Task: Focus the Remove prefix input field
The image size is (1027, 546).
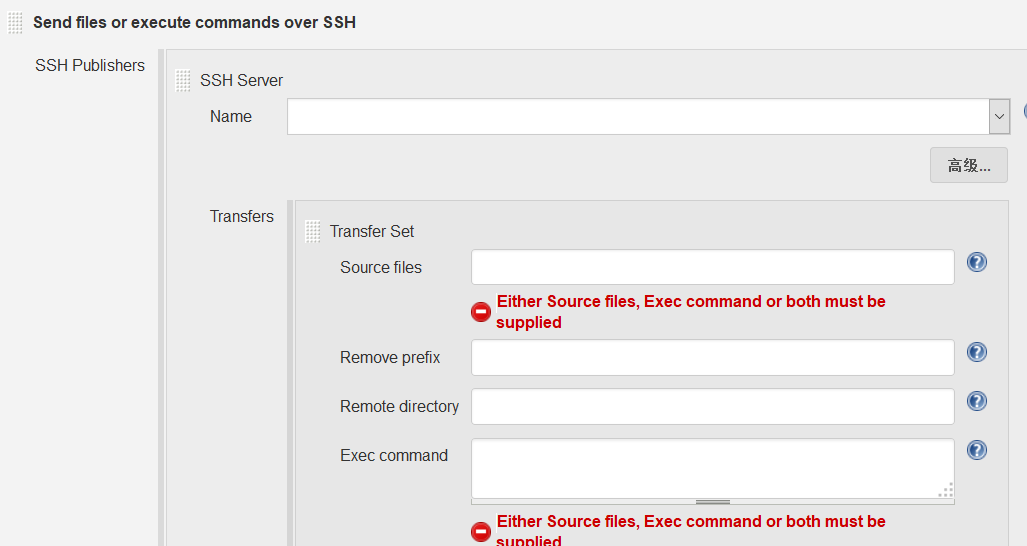Action: tap(713, 357)
